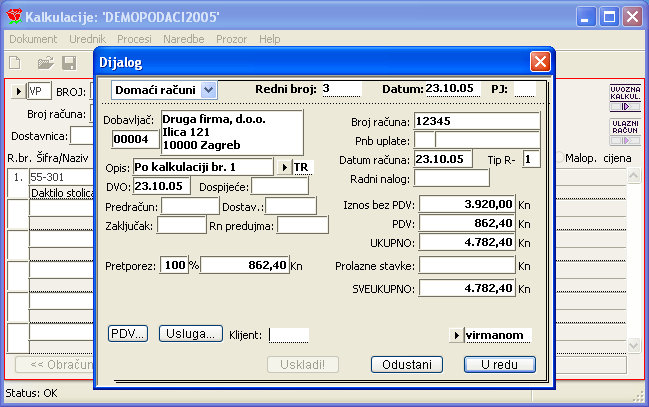Open the Help menu
649x407 pixels.
[269, 39]
